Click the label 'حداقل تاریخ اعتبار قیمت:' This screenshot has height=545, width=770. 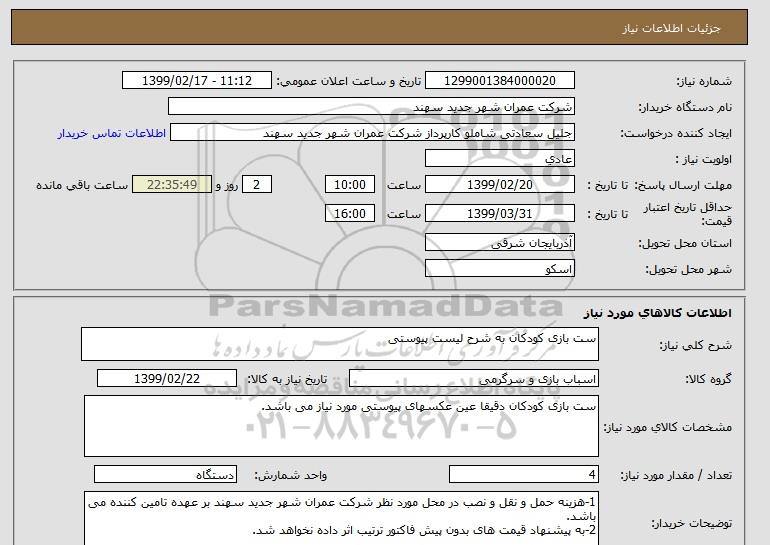click(688, 214)
